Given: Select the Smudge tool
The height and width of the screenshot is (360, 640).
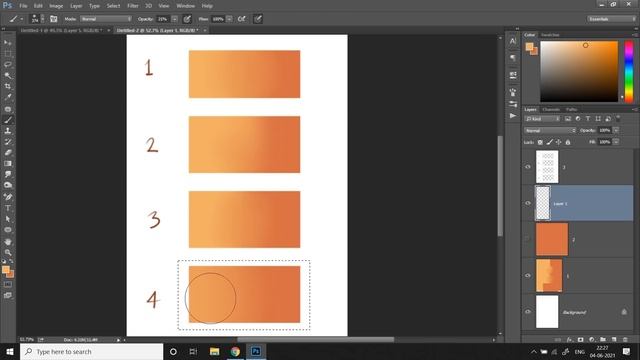Looking at the screenshot, I should pos(8,174).
